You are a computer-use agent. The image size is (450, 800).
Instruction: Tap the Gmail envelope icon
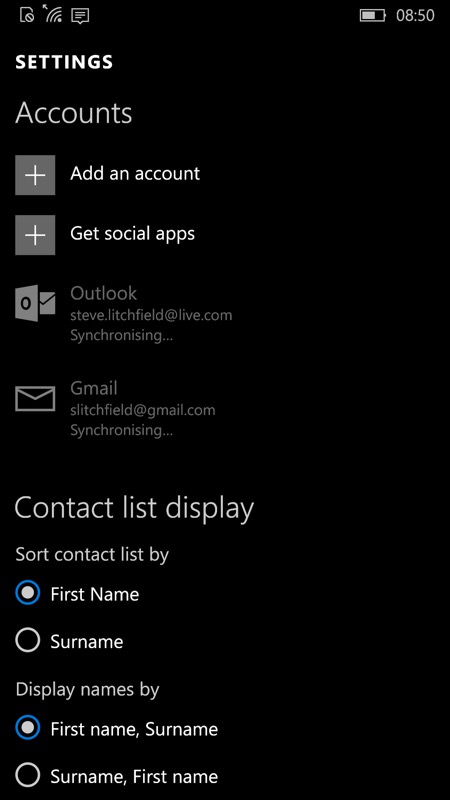point(35,398)
